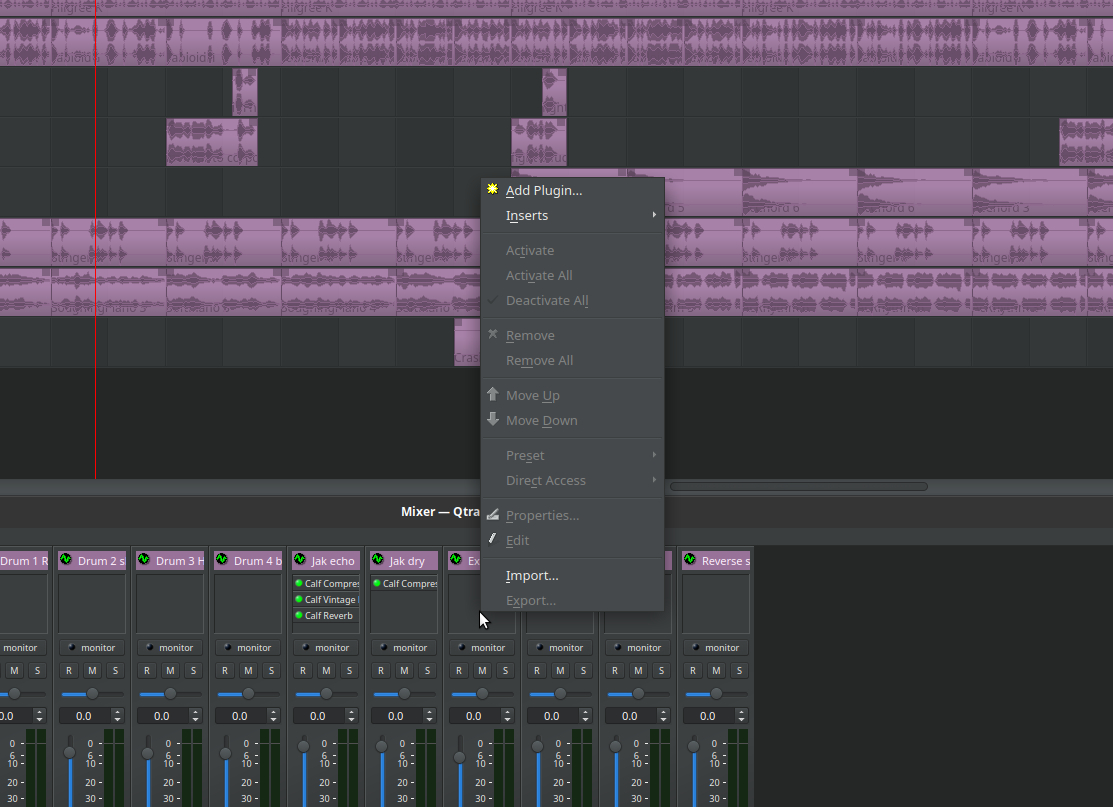
Task: Click the Add Plugin star icon
Action: coord(493,189)
